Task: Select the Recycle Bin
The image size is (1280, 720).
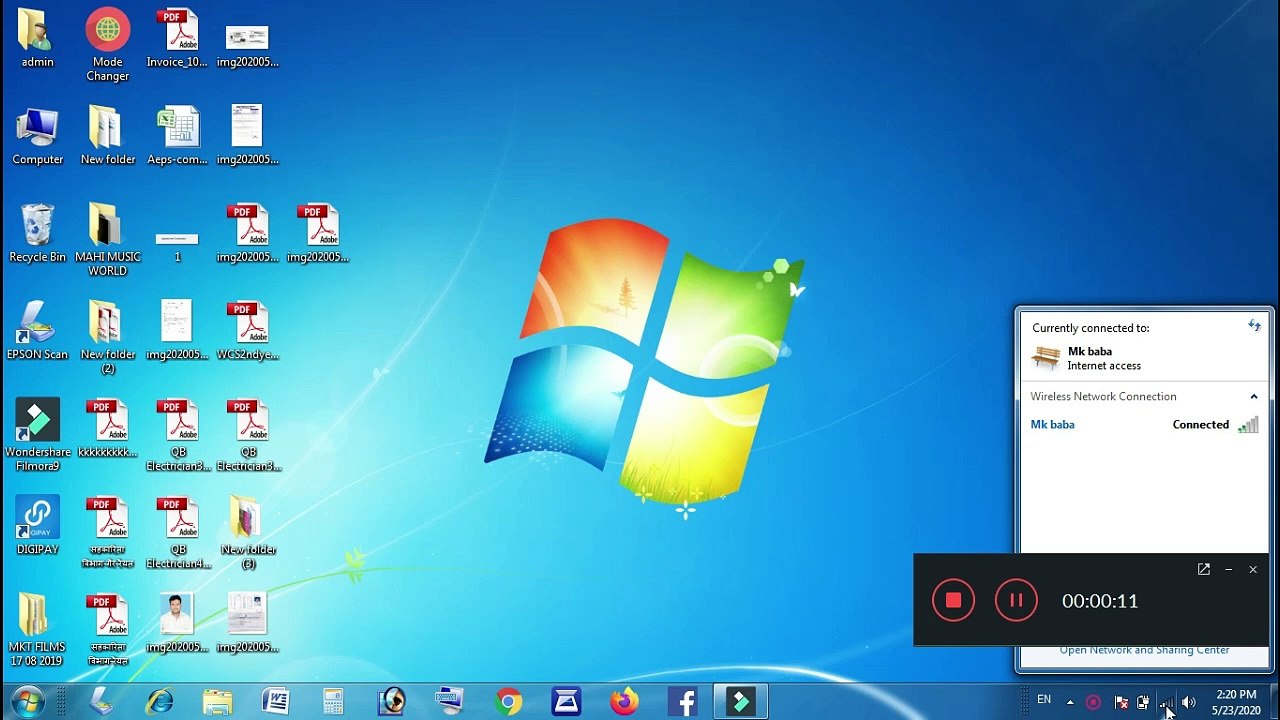Action: (x=37, y=233)
